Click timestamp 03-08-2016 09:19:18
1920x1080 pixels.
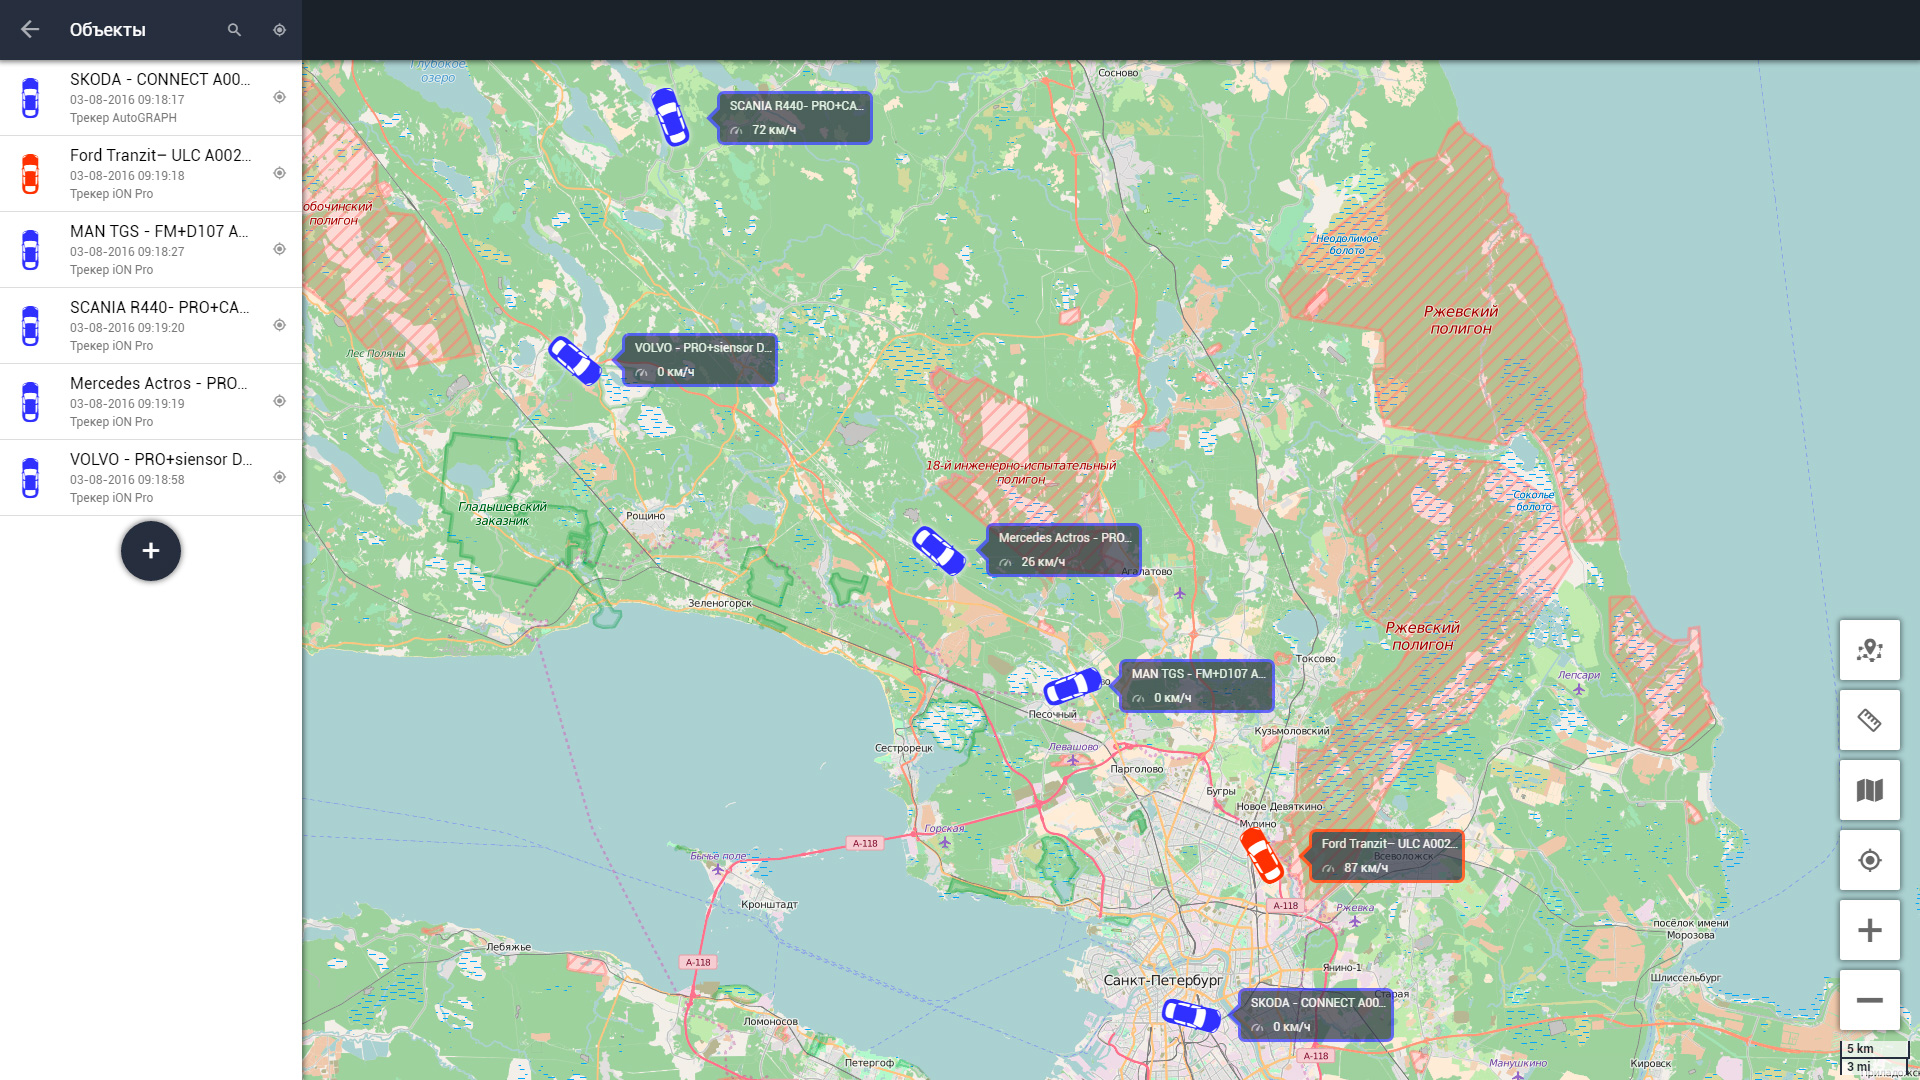pyautogui.click(x=127, y=176)
